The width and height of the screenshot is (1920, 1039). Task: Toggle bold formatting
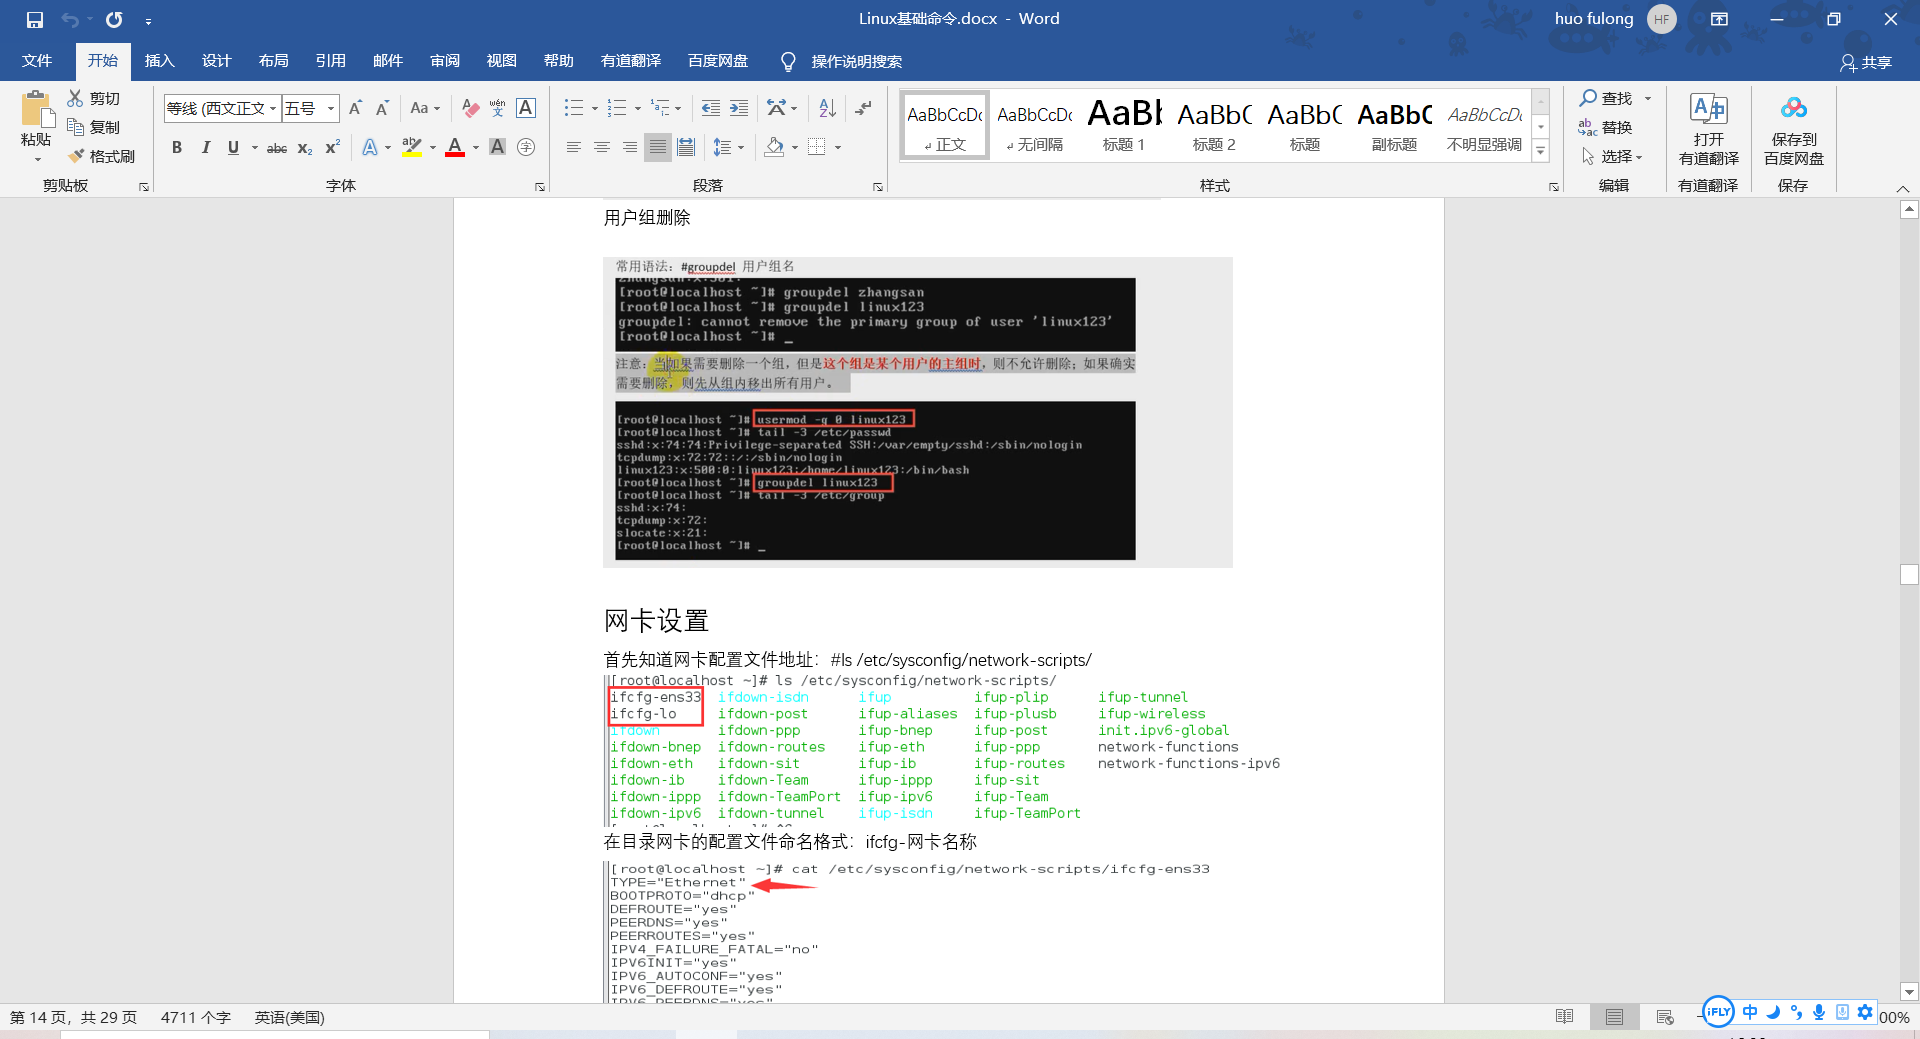[177, 147]
